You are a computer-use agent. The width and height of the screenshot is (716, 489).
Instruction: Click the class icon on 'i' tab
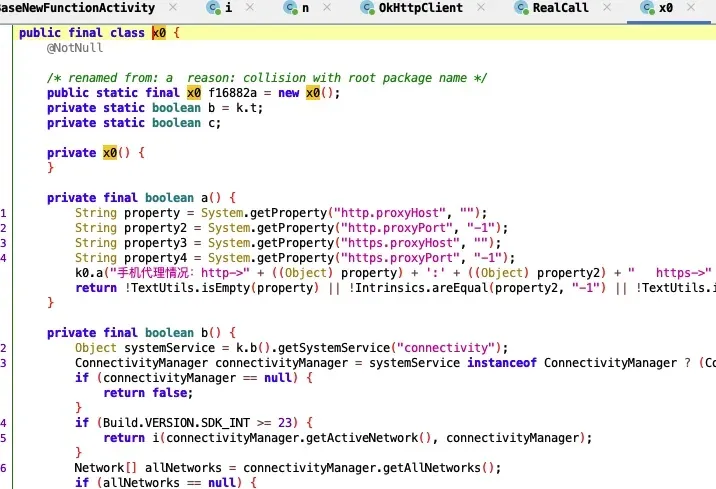pyautogui.click(x=213, y=8)
